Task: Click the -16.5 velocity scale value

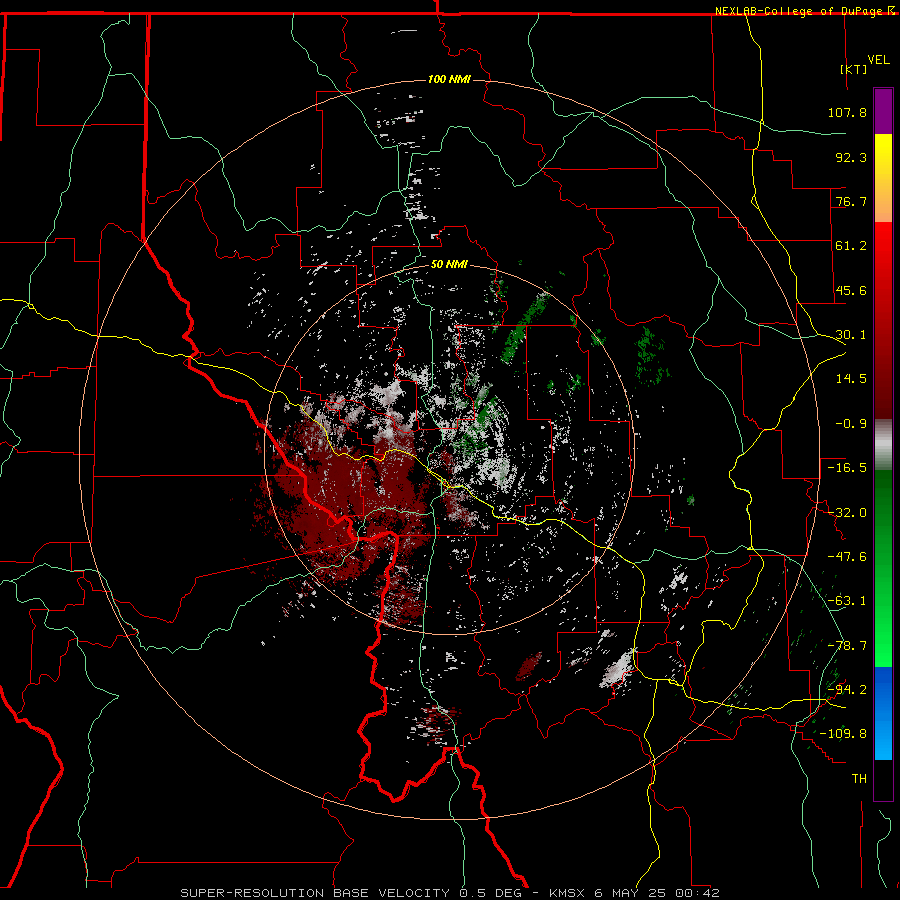Action: (x=847, y=468)
